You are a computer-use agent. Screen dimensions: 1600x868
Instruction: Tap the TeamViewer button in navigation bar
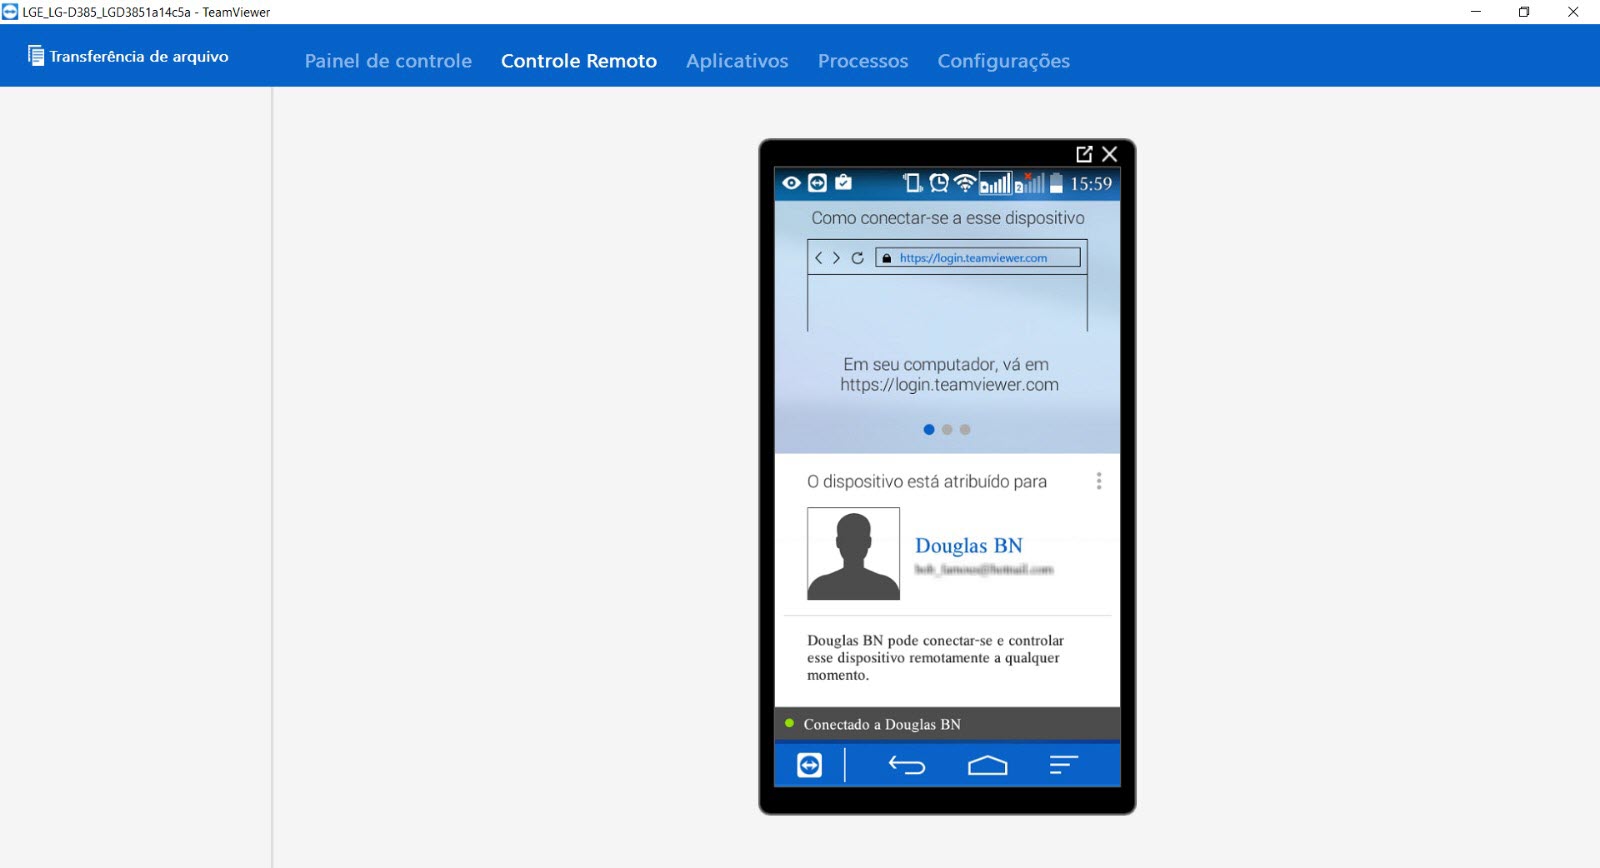809,765
